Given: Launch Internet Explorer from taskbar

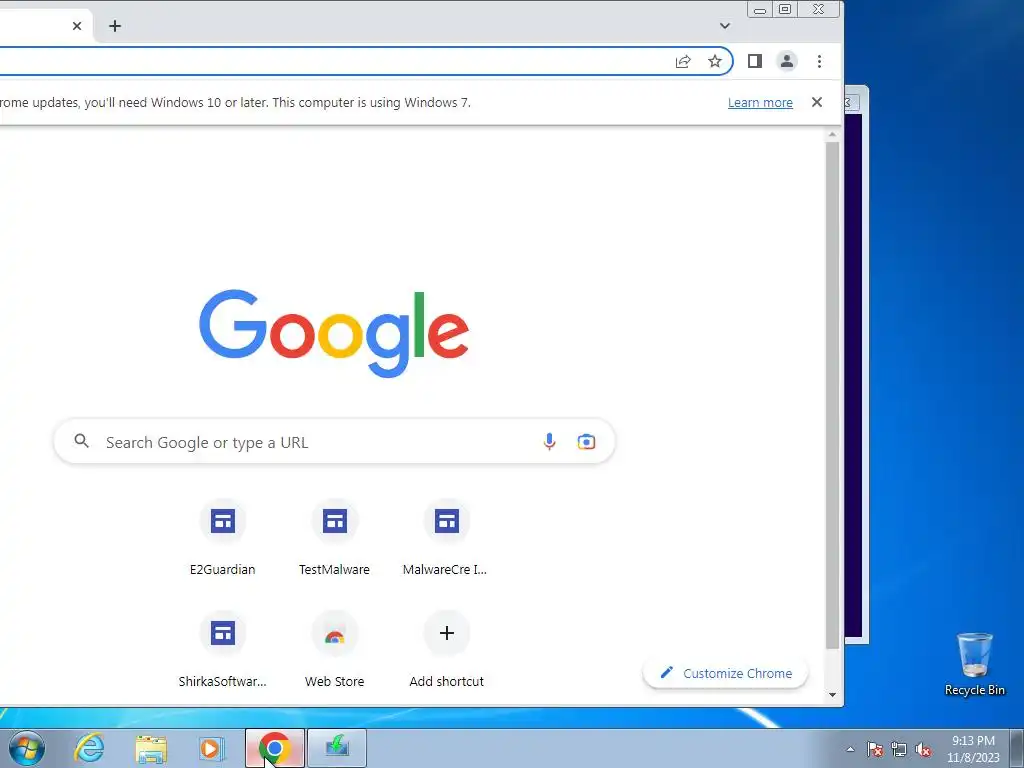Looking at the screenshot, I should point(89,748).
